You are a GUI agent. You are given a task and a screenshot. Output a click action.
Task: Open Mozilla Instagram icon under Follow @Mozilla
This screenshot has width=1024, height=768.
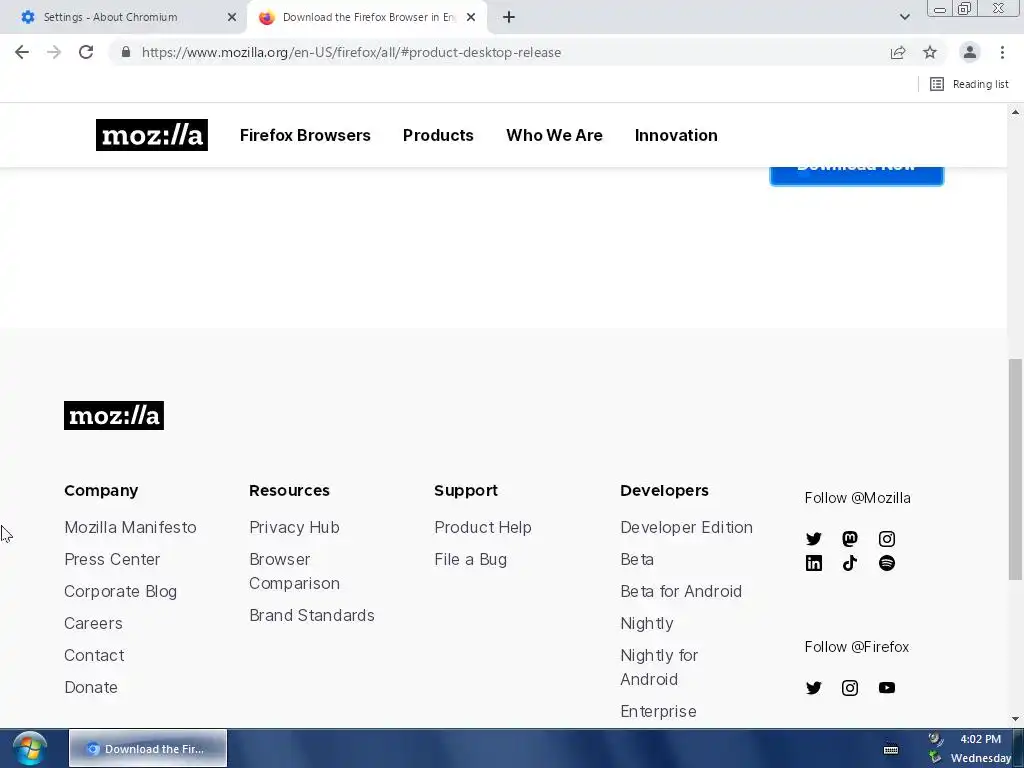coord(886,539)
